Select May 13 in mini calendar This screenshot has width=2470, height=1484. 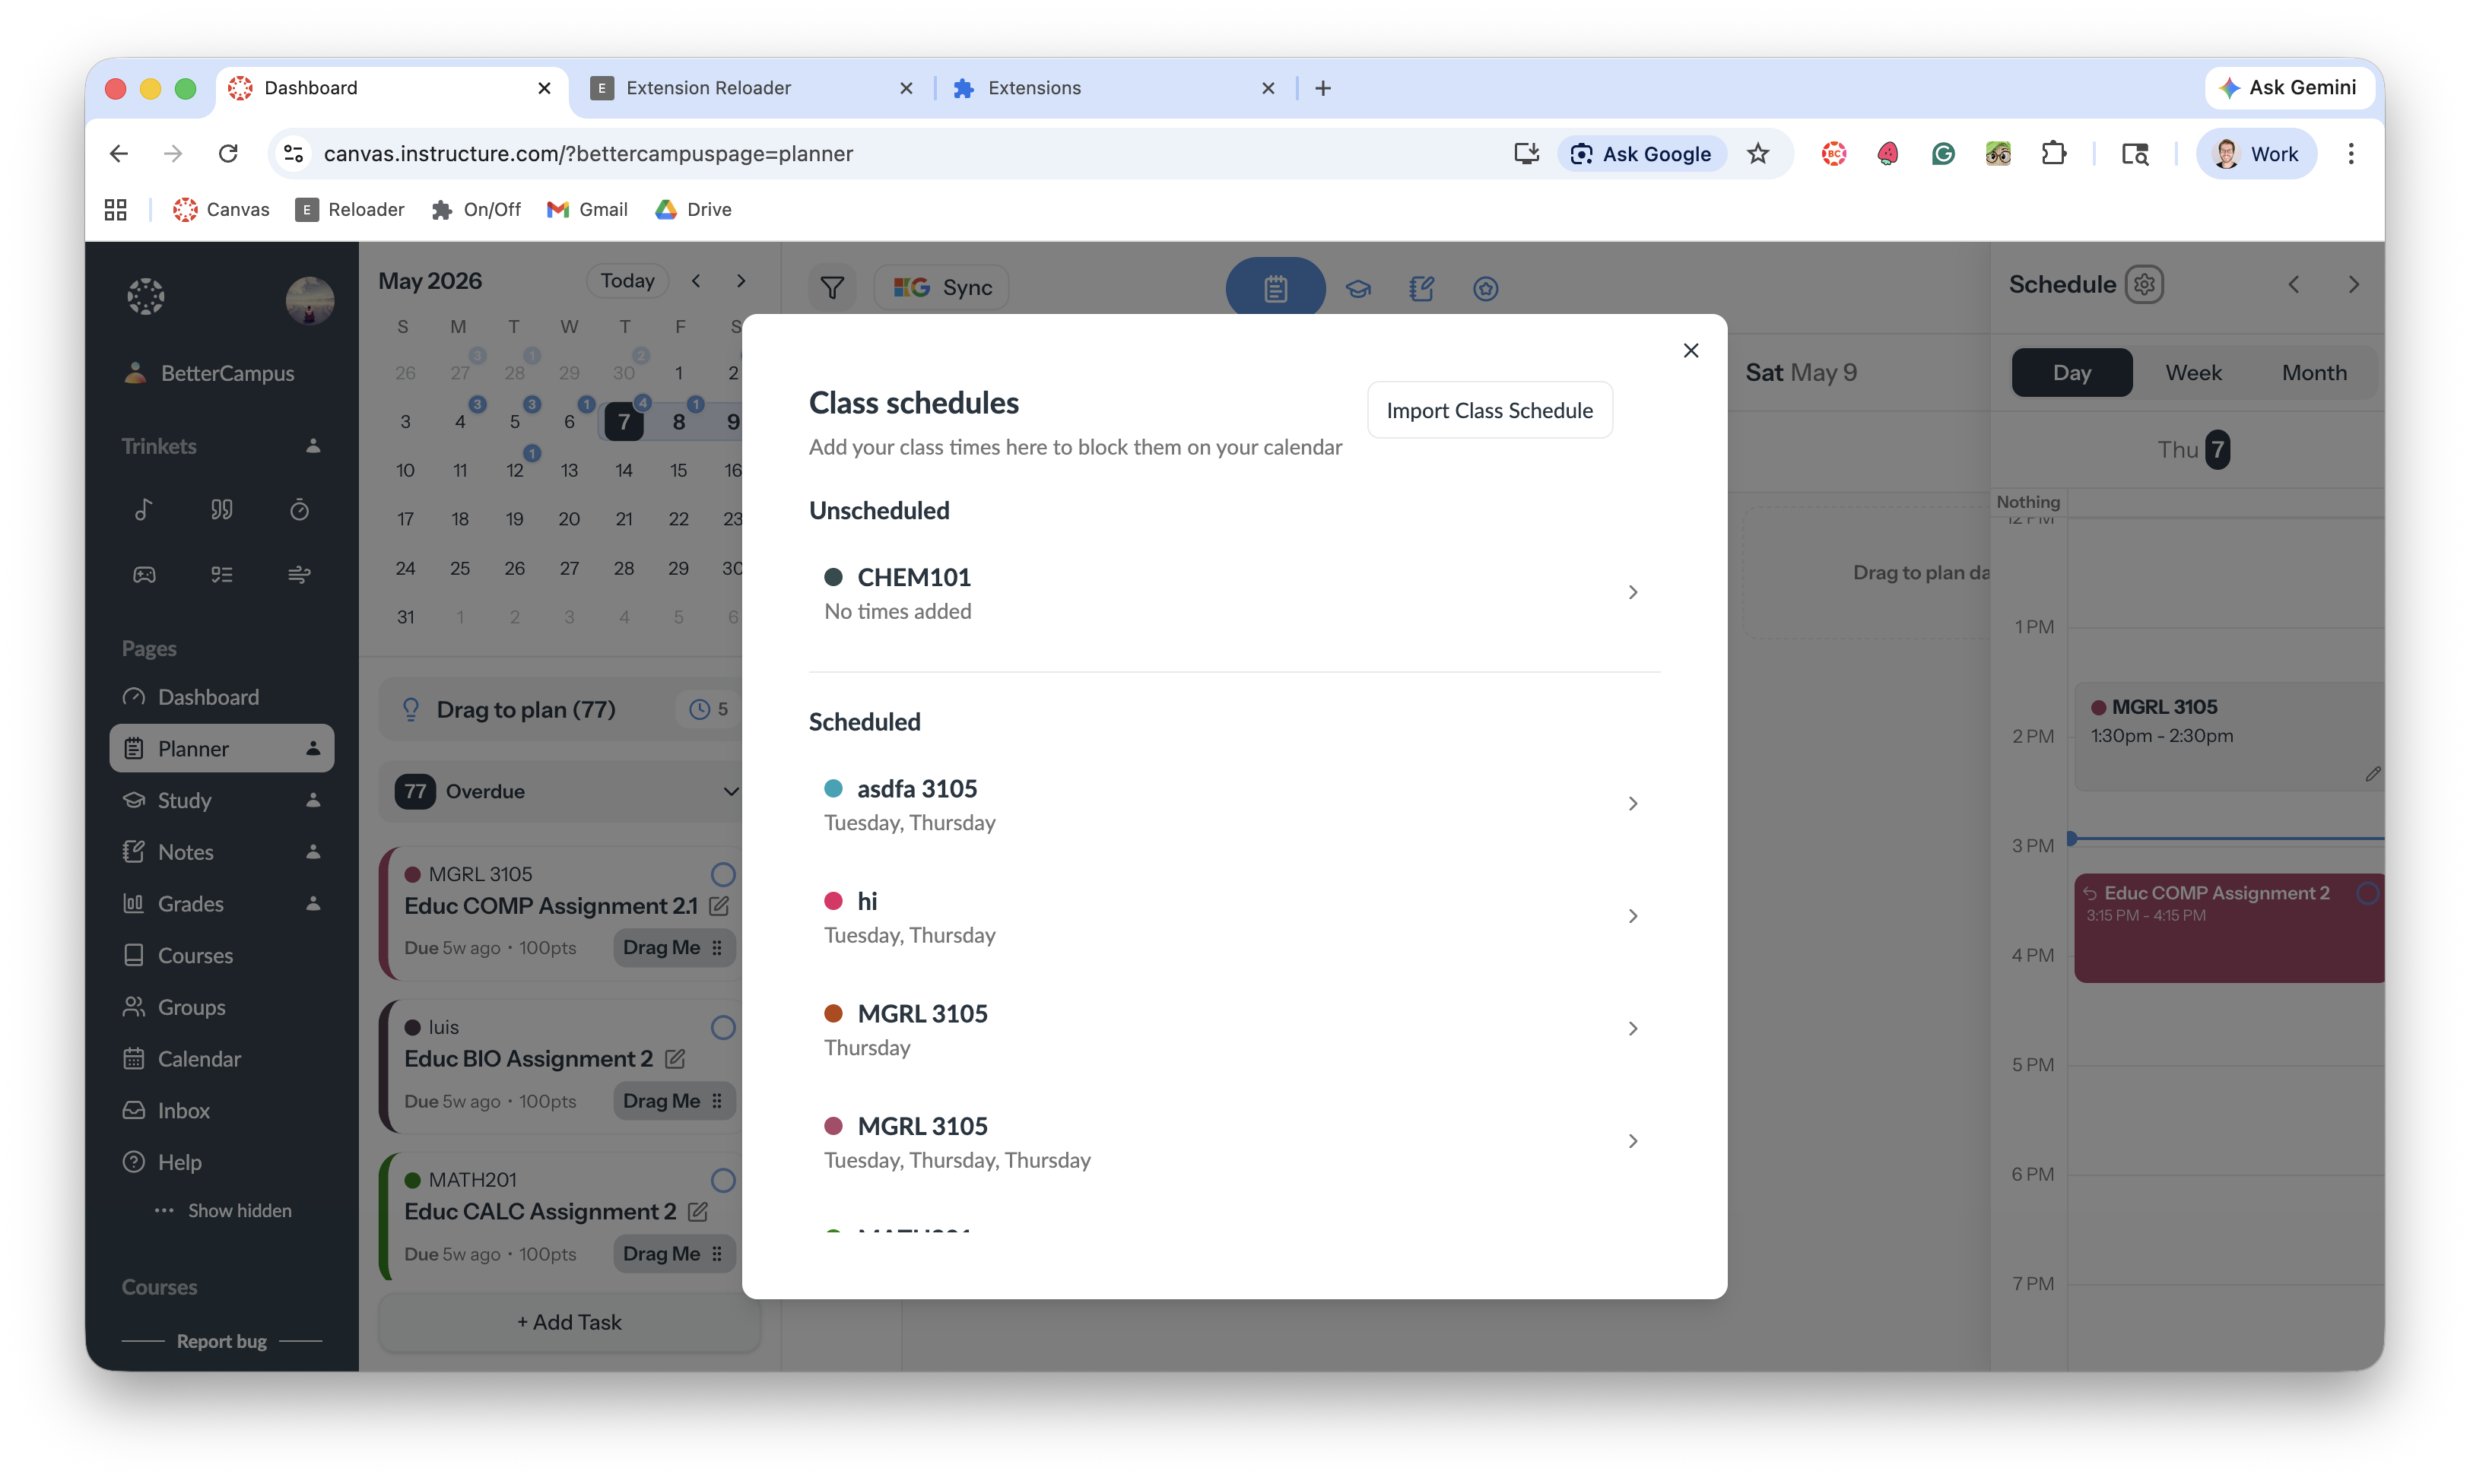click(569, 470)
